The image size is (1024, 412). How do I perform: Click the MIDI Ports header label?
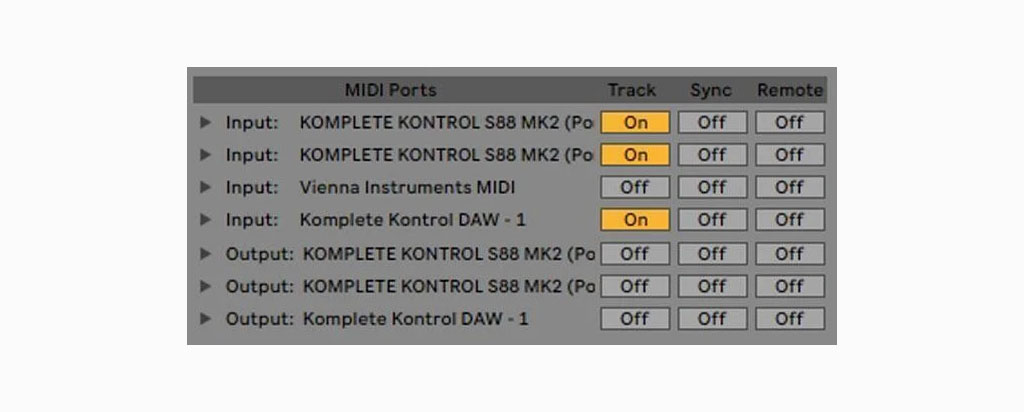(x=391, y=90)
